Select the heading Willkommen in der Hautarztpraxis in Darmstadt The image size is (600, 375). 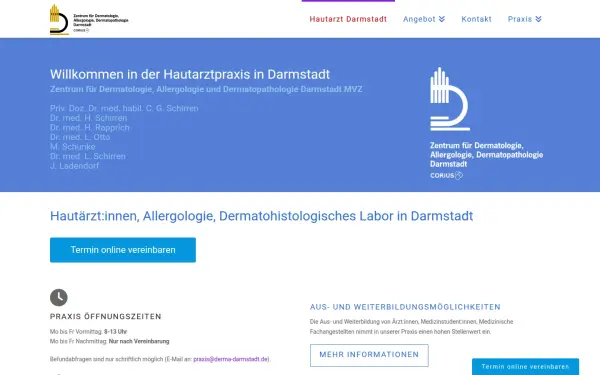coord(190,74)
